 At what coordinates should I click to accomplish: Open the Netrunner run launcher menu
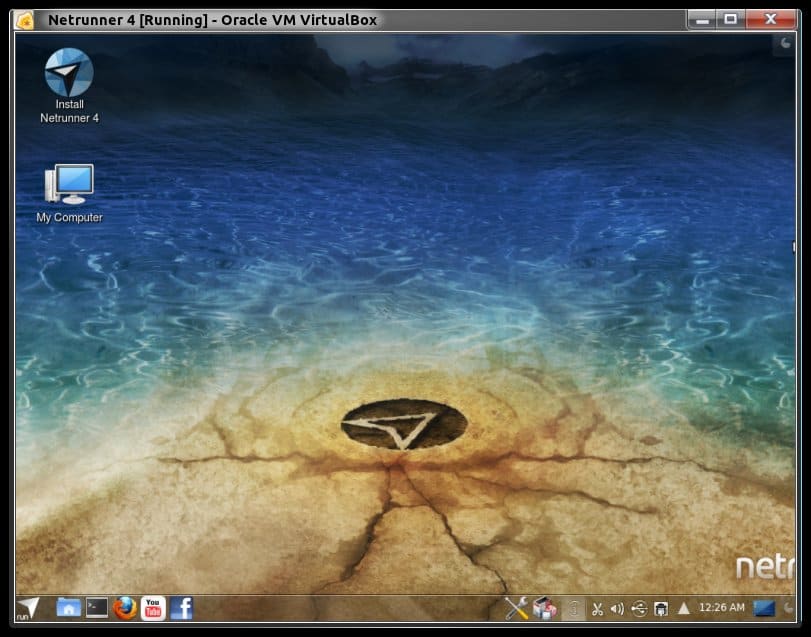click(29, 607)
